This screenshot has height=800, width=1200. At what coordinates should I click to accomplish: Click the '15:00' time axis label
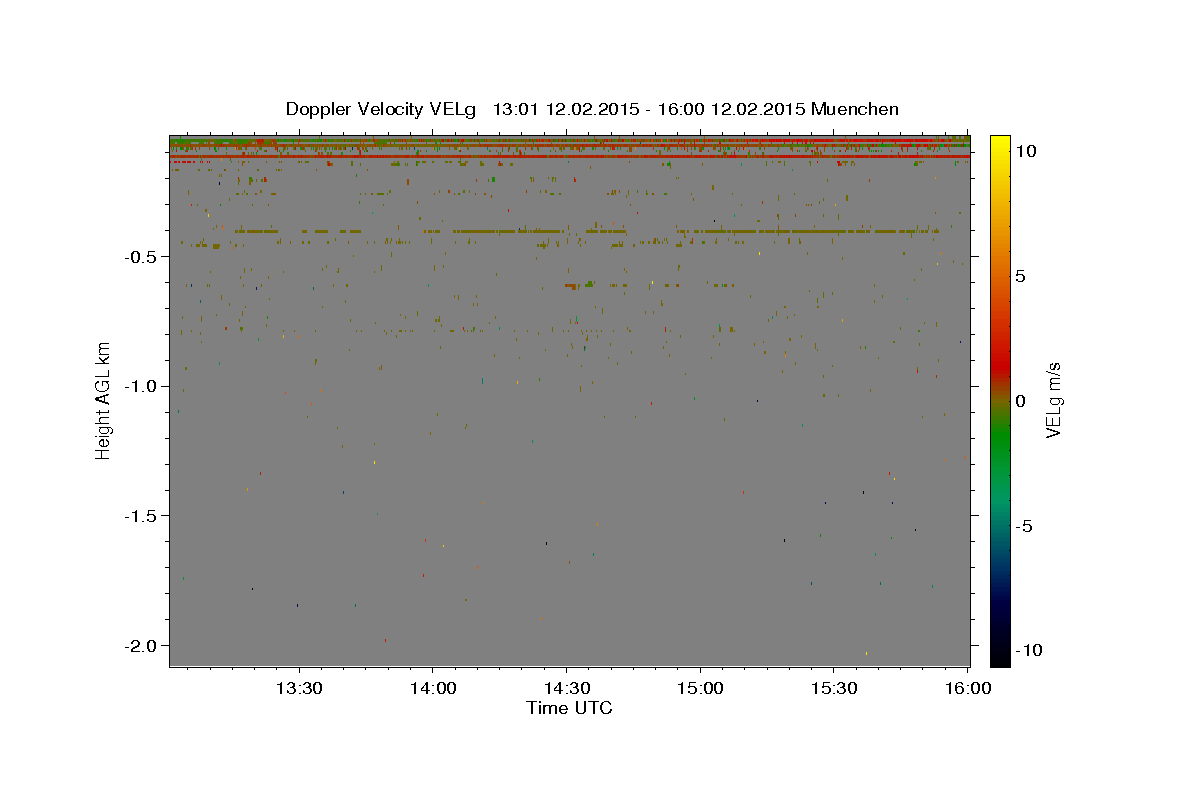tap(700, 689)
